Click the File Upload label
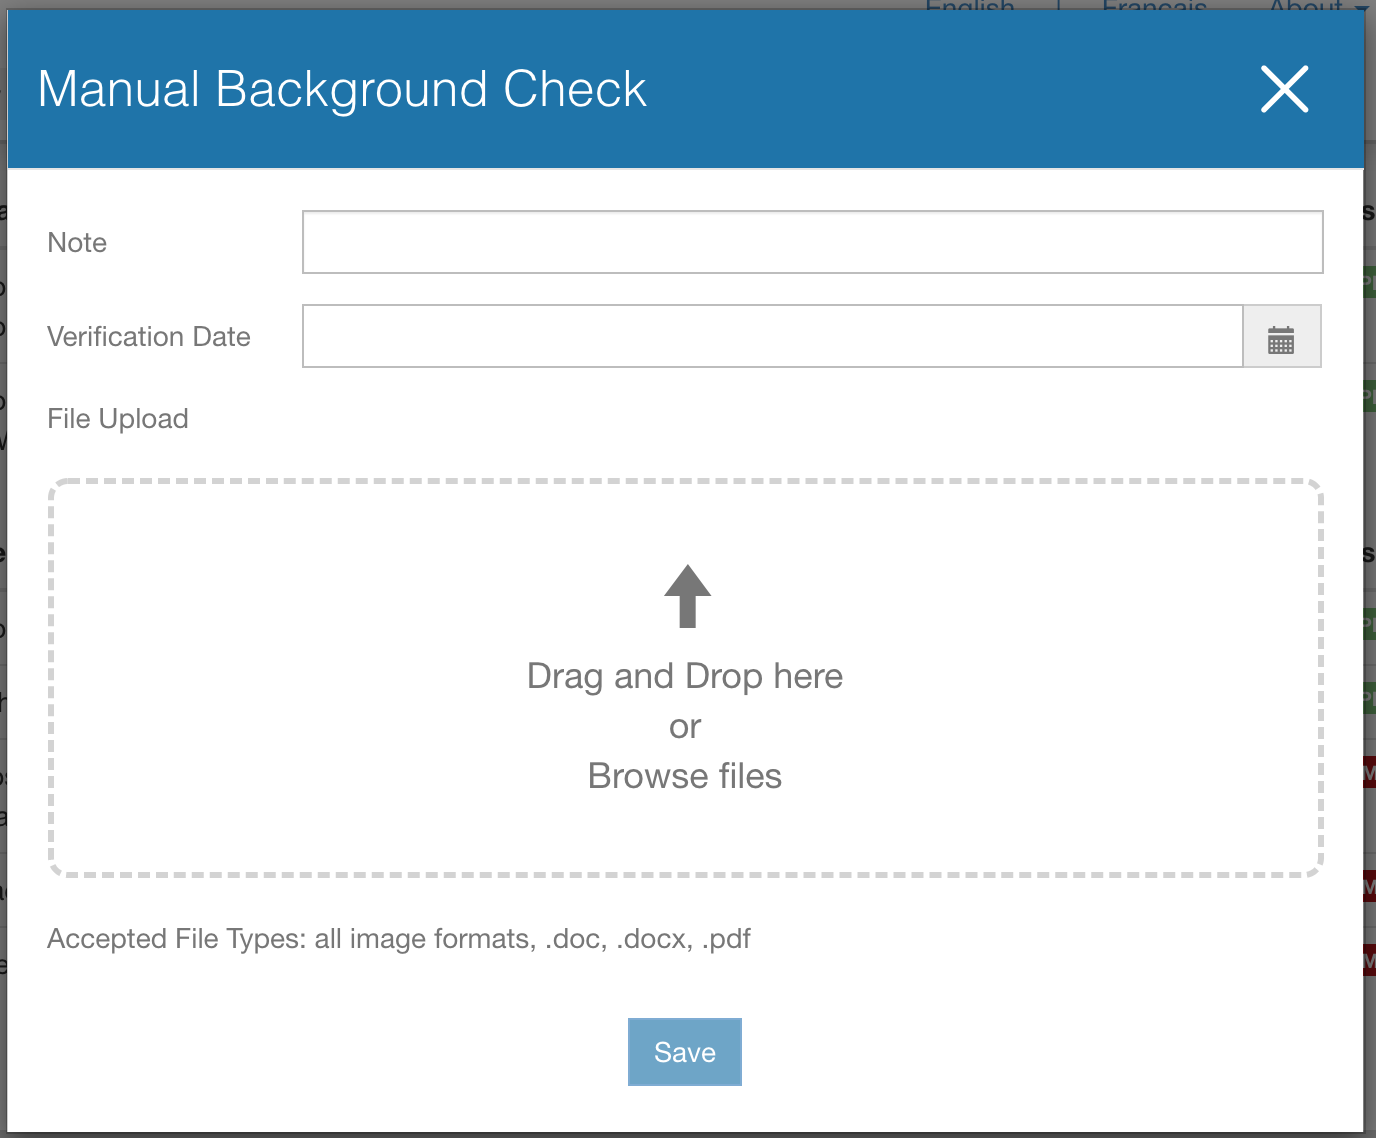Viewport: 1376px width, 1138px height. pos(117,419)
